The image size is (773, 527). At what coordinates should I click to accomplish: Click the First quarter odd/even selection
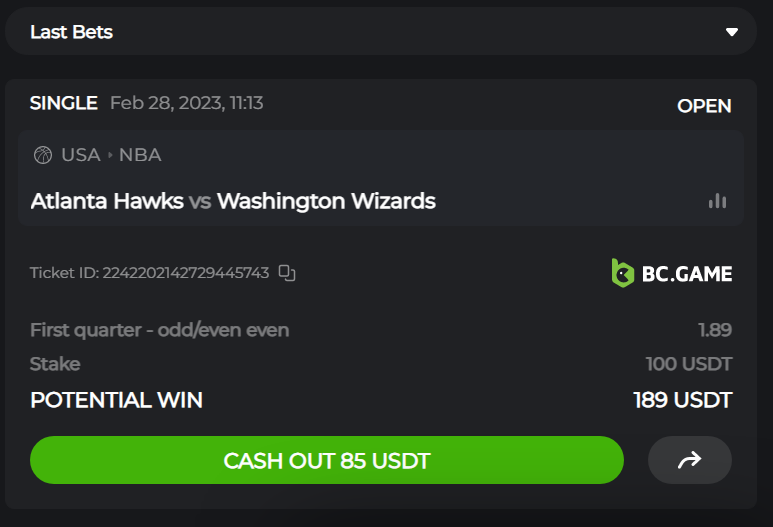coord(159,330)
